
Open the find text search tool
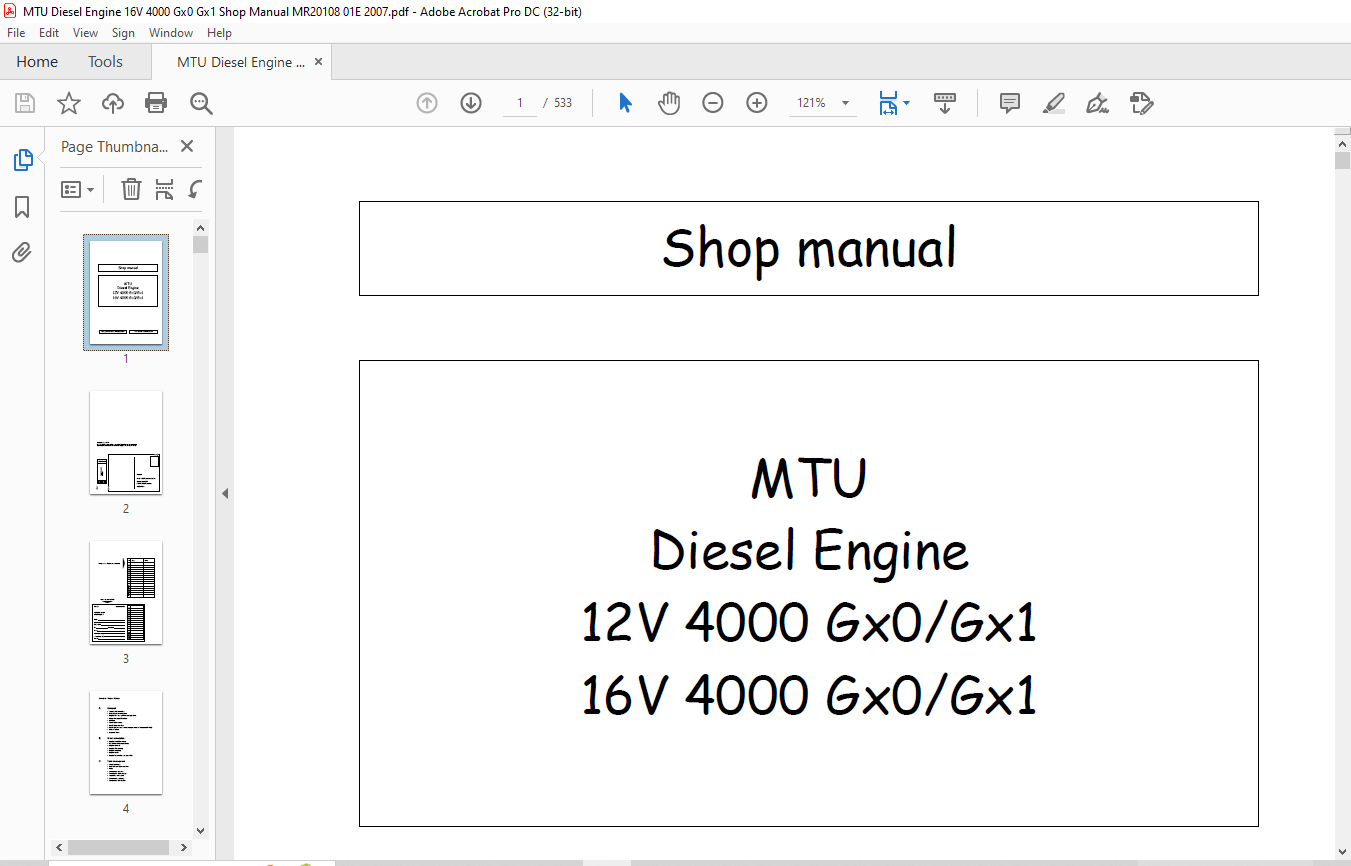pyautogui.click(x=201, y=103)
